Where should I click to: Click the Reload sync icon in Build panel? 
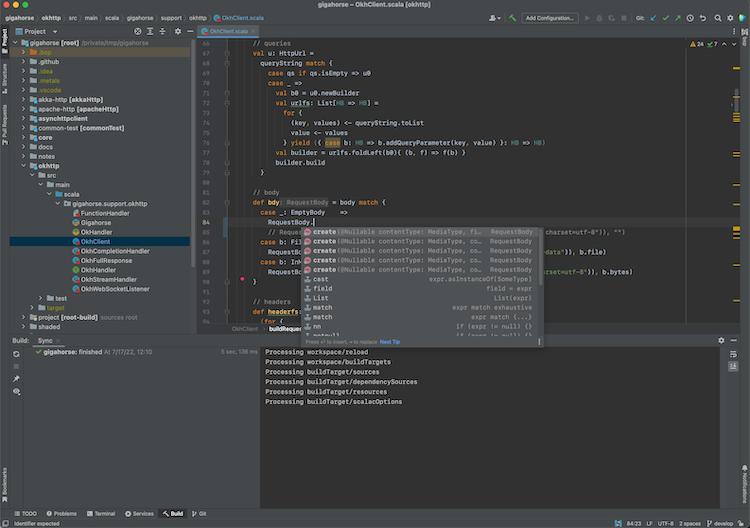click(x=16, y=354)
